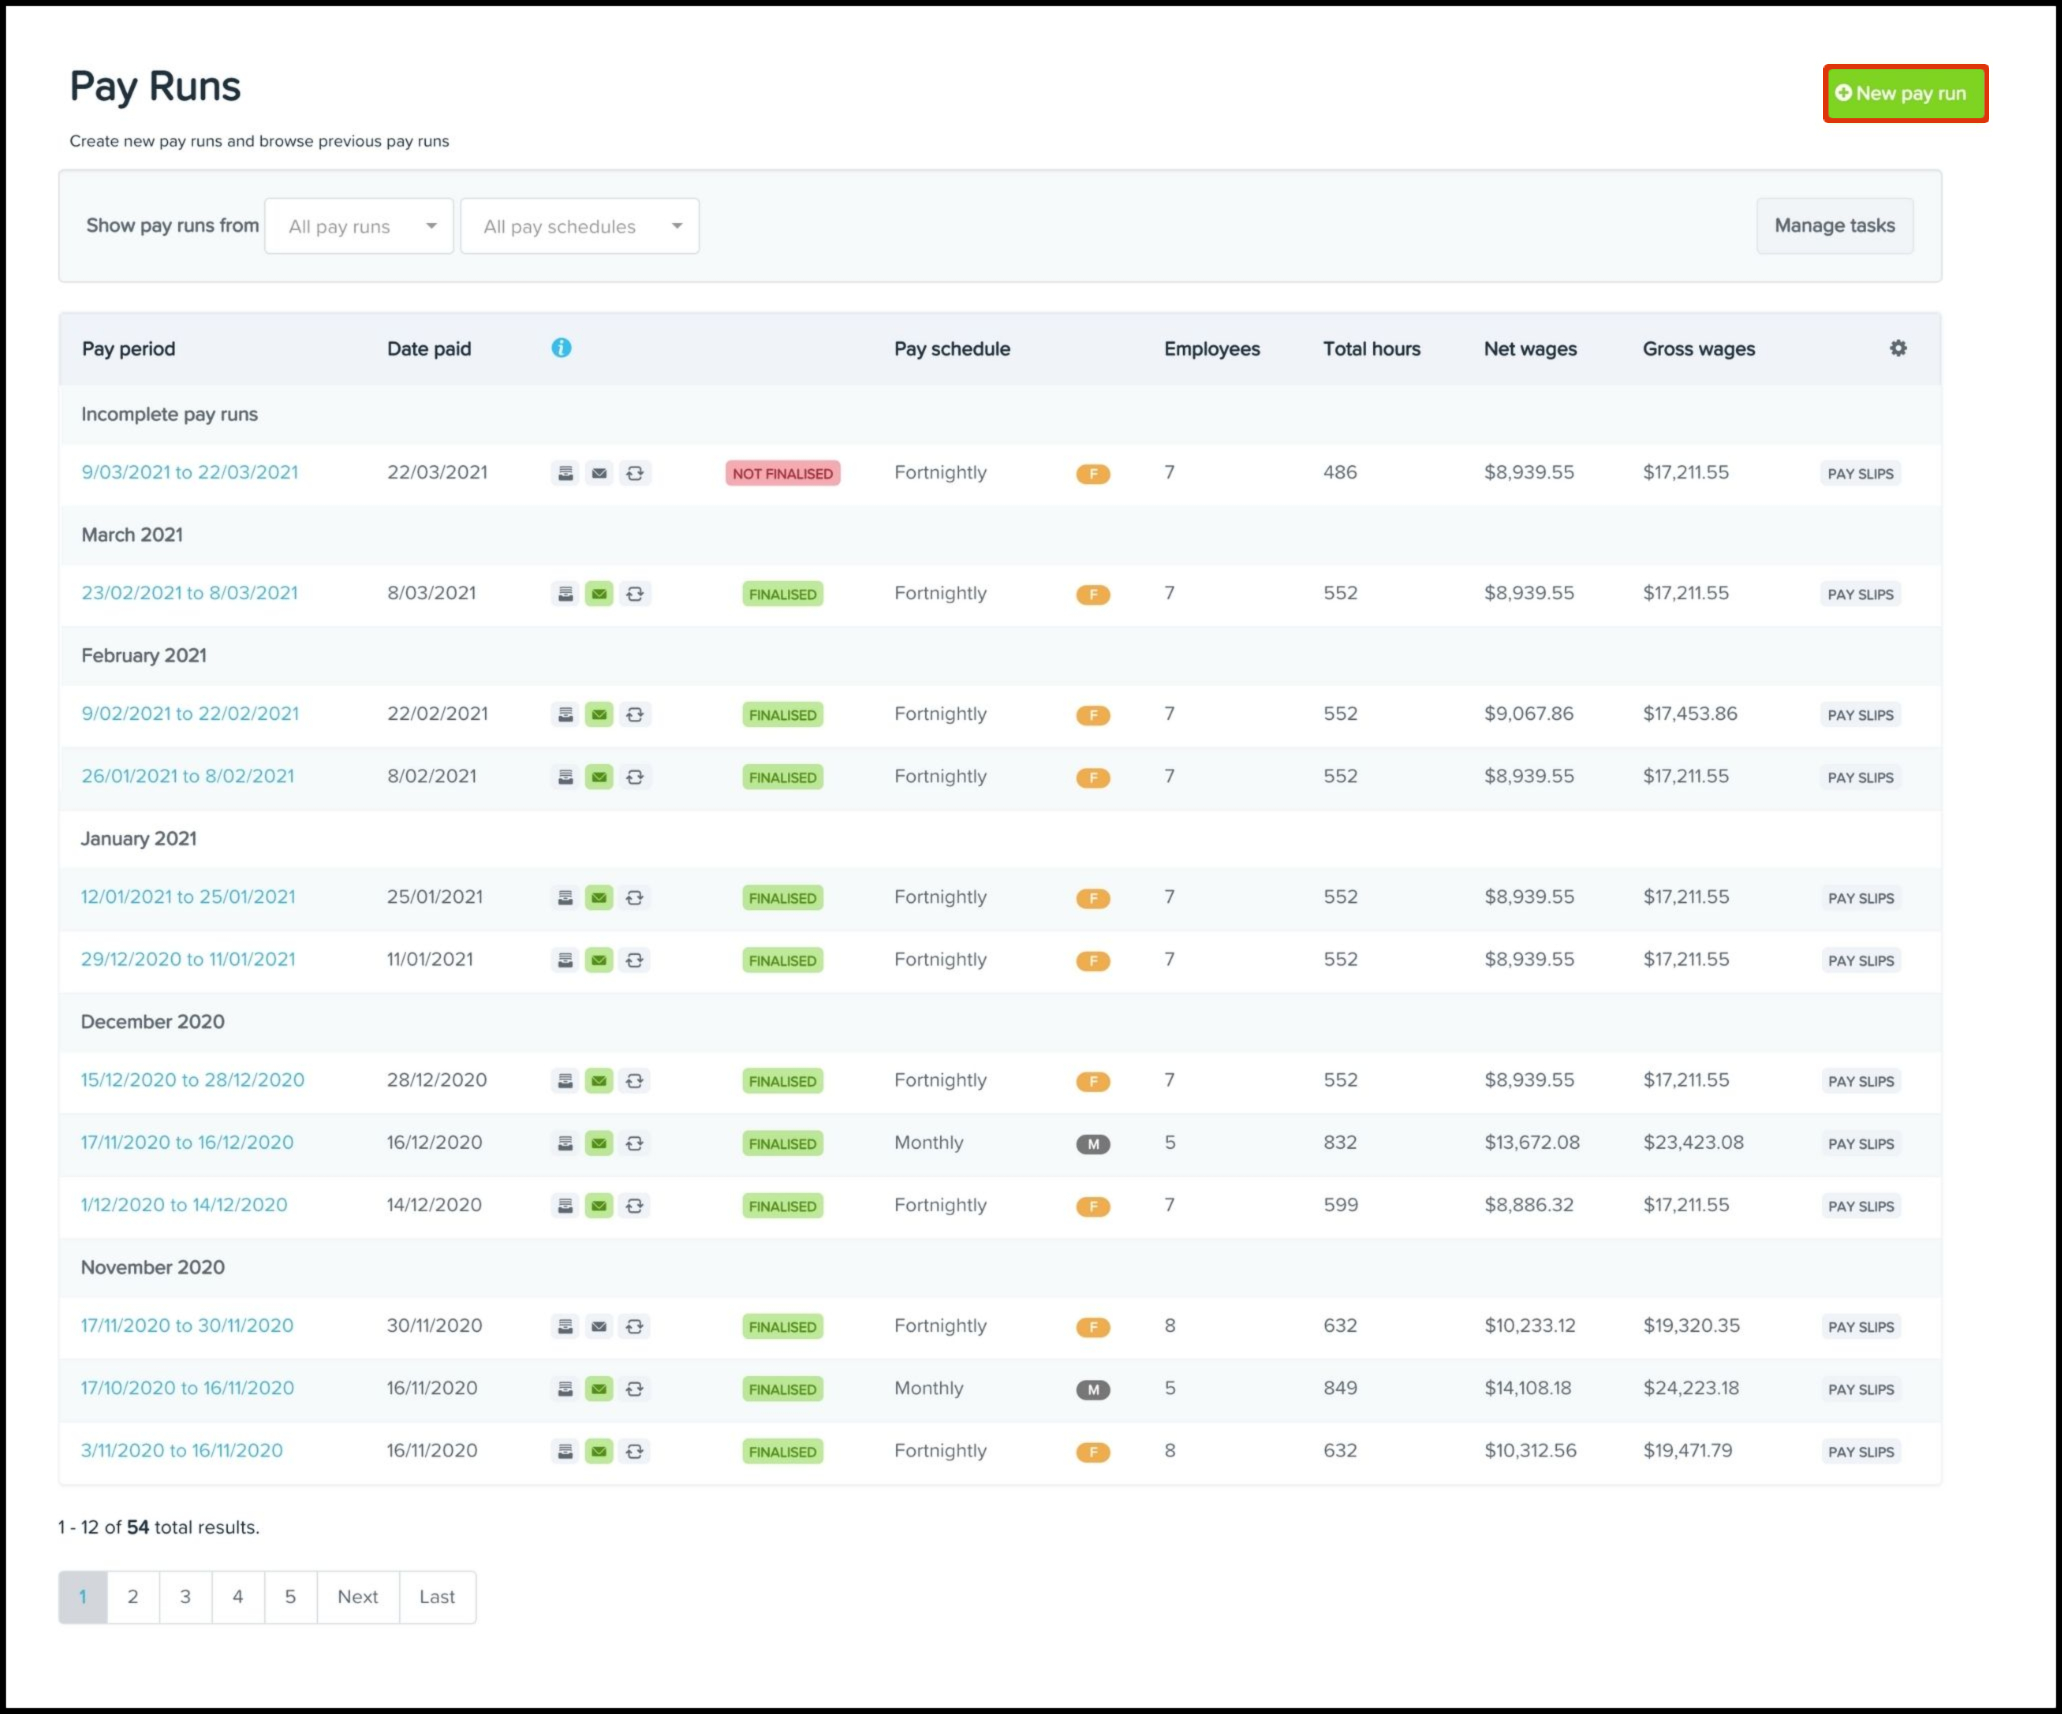Click the Next pagination button
This screenshot has height=1714, width=2062.
(357, 1597)
